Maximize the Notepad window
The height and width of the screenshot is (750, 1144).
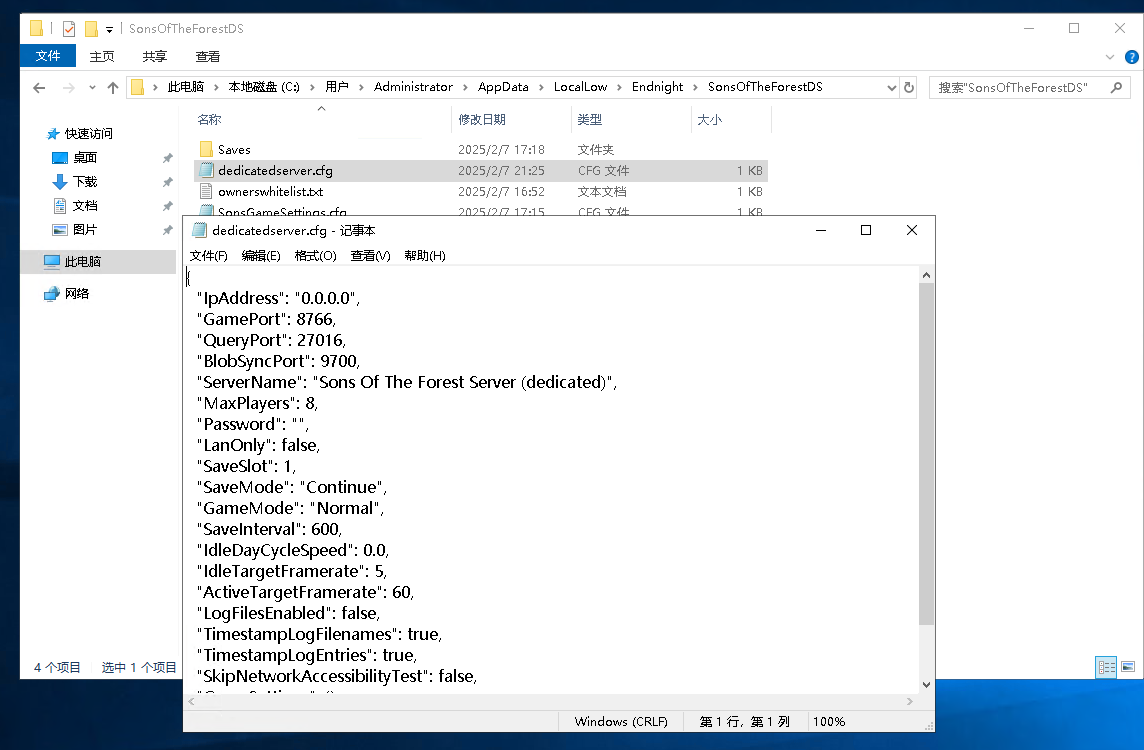point(866,231)
